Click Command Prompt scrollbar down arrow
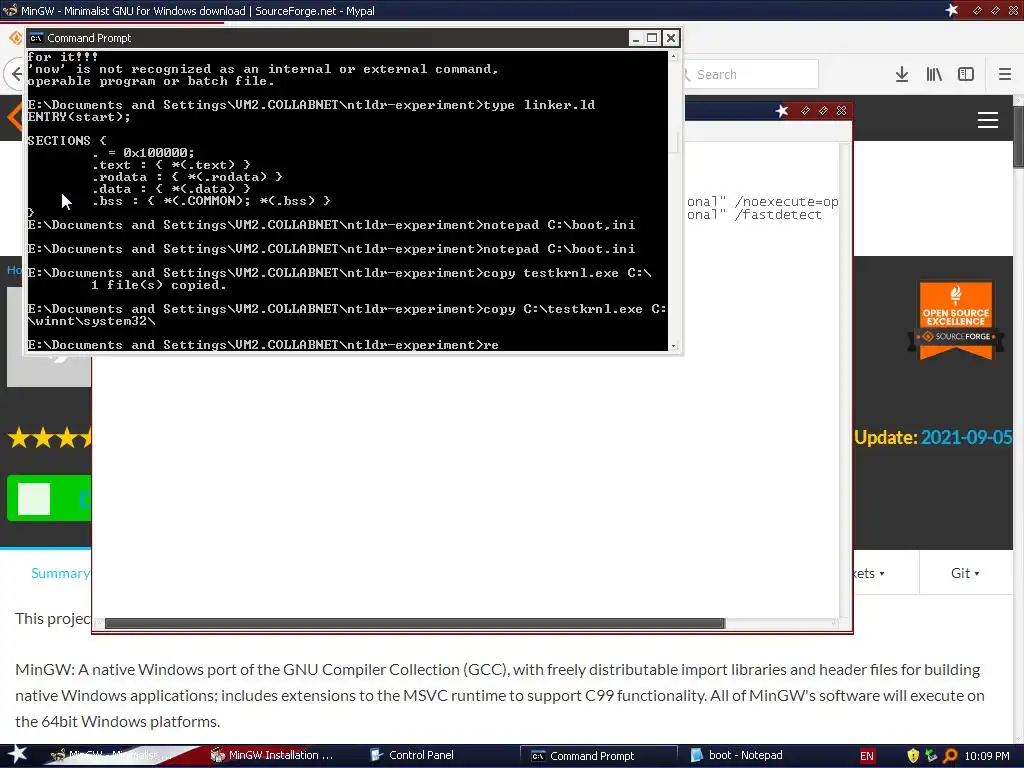Image resolution: width=1024 pixels, height=768 pixels. 673,345
